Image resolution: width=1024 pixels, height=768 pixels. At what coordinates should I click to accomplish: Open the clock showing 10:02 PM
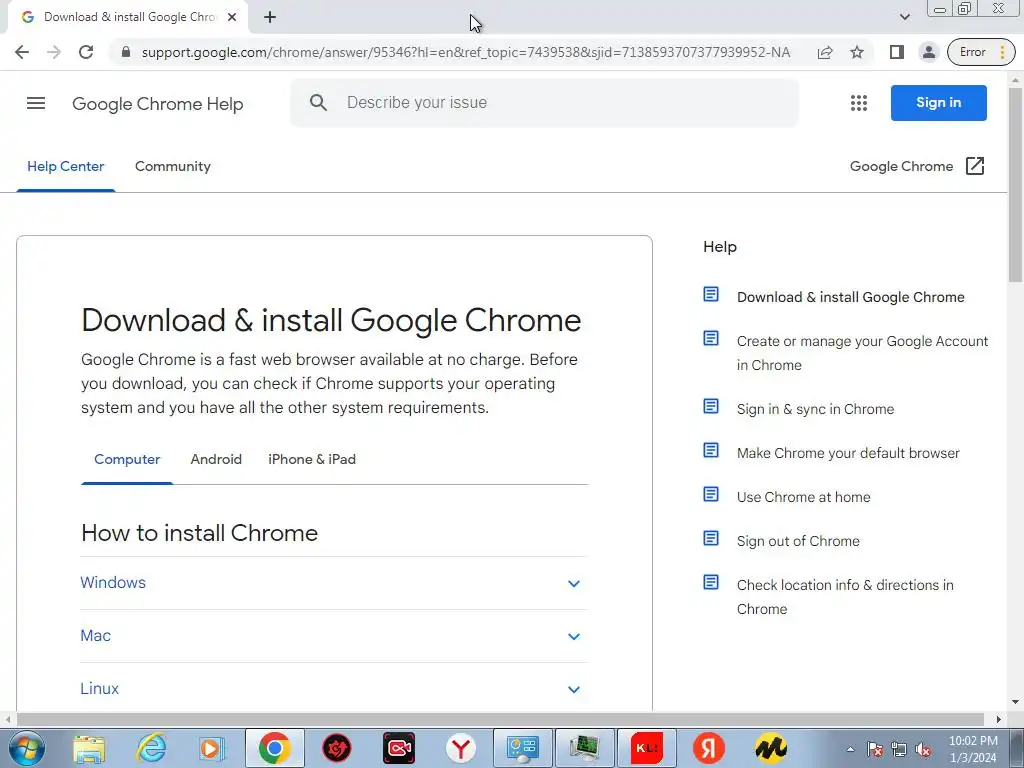(x=973, y=749)
